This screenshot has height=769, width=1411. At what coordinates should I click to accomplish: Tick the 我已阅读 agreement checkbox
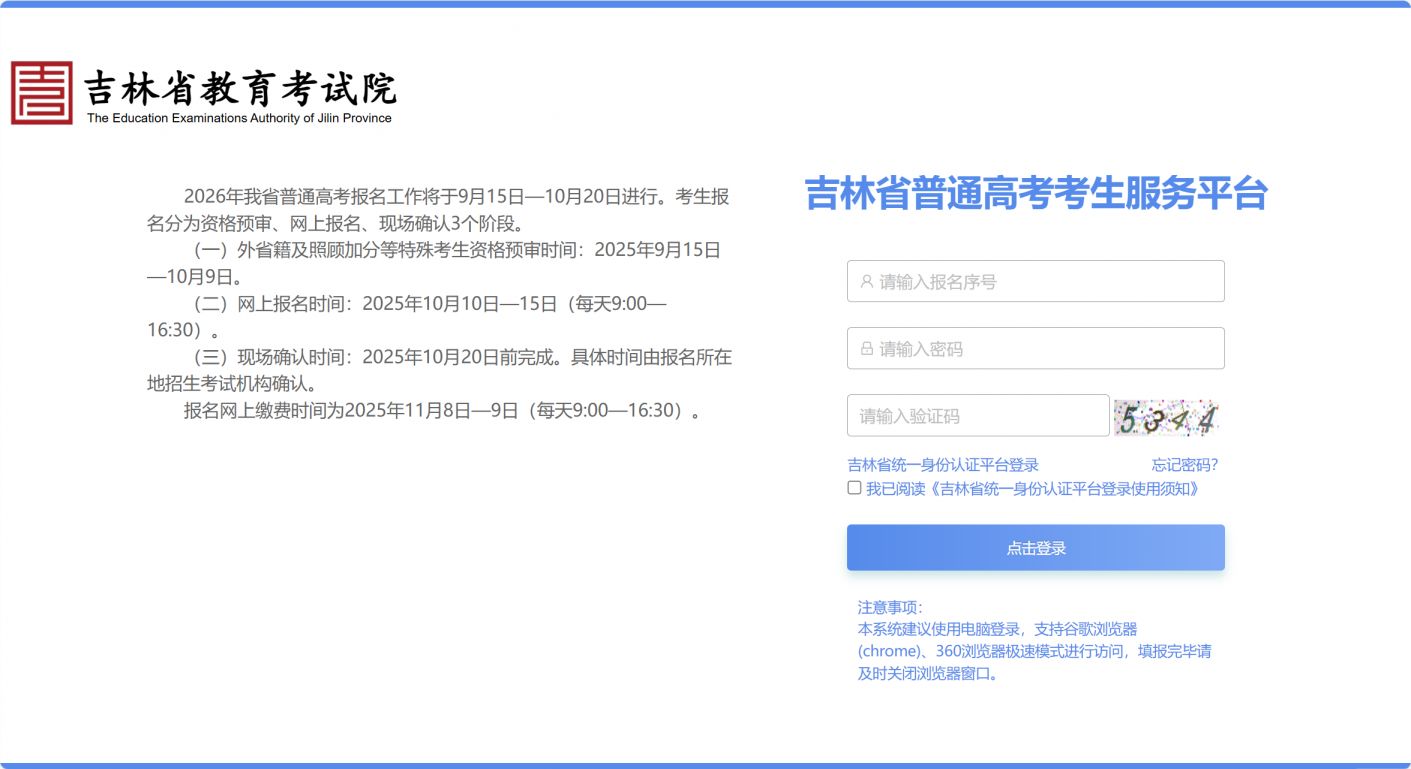point(854,488)
